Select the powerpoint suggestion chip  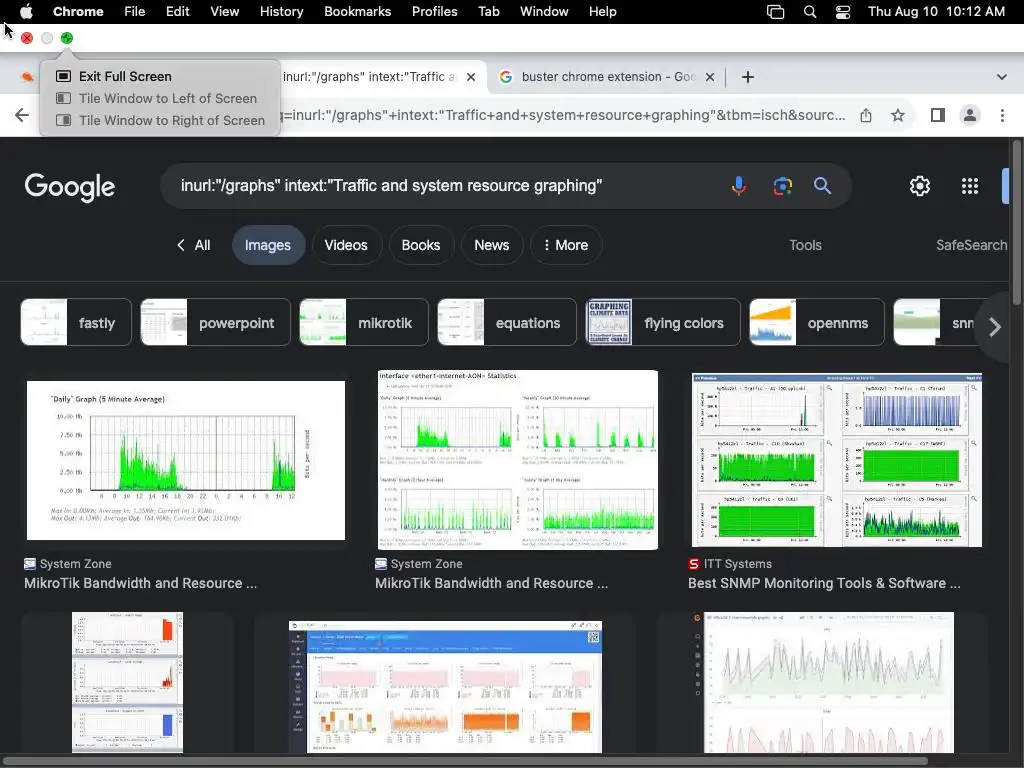(x=216, y=323)
